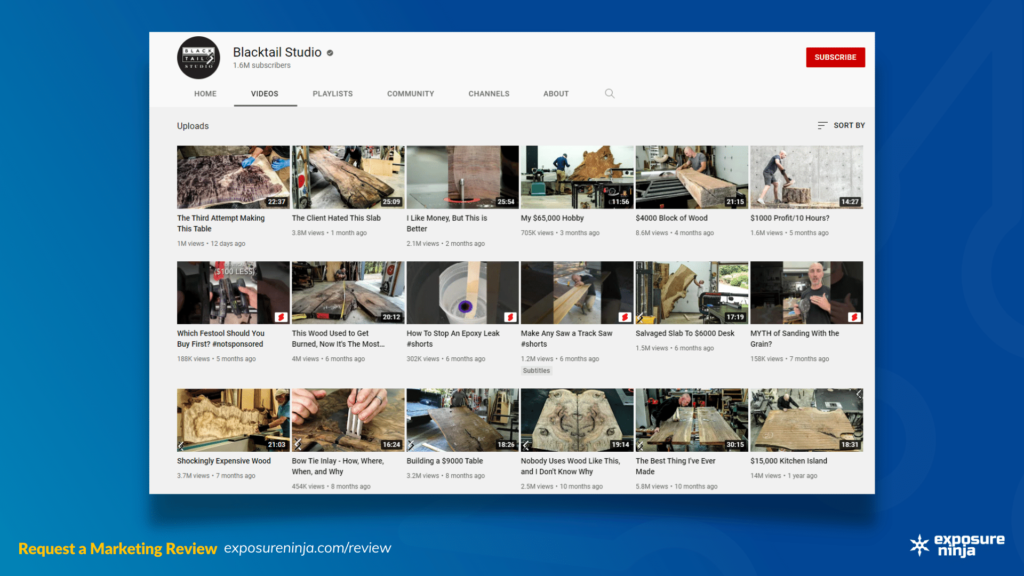The image size is (1024, 576).
Task: Click the Uploads section heading
Action: [193, 126]
